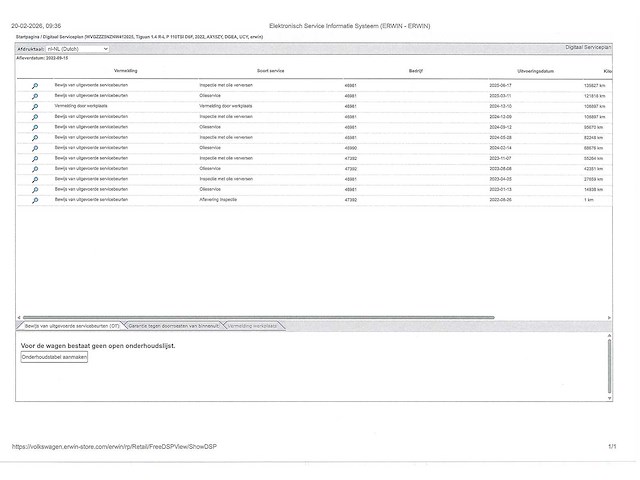Open magnifier for the 2024-05-28 inspection entry
This screenshot has height=480, width=640.
(35, 138)
